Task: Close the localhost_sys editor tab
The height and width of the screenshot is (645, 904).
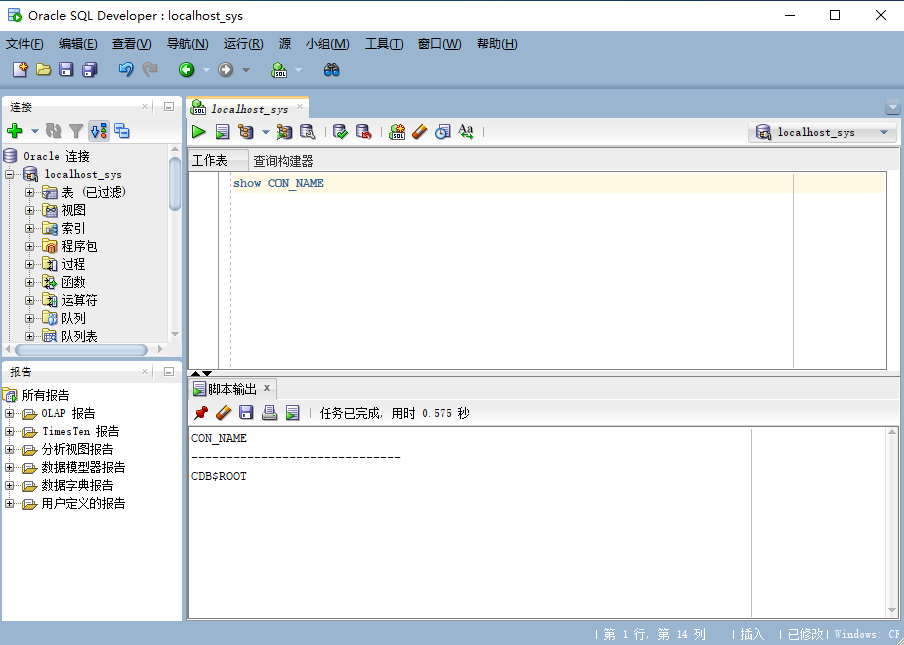Action: tap(300, 107)
